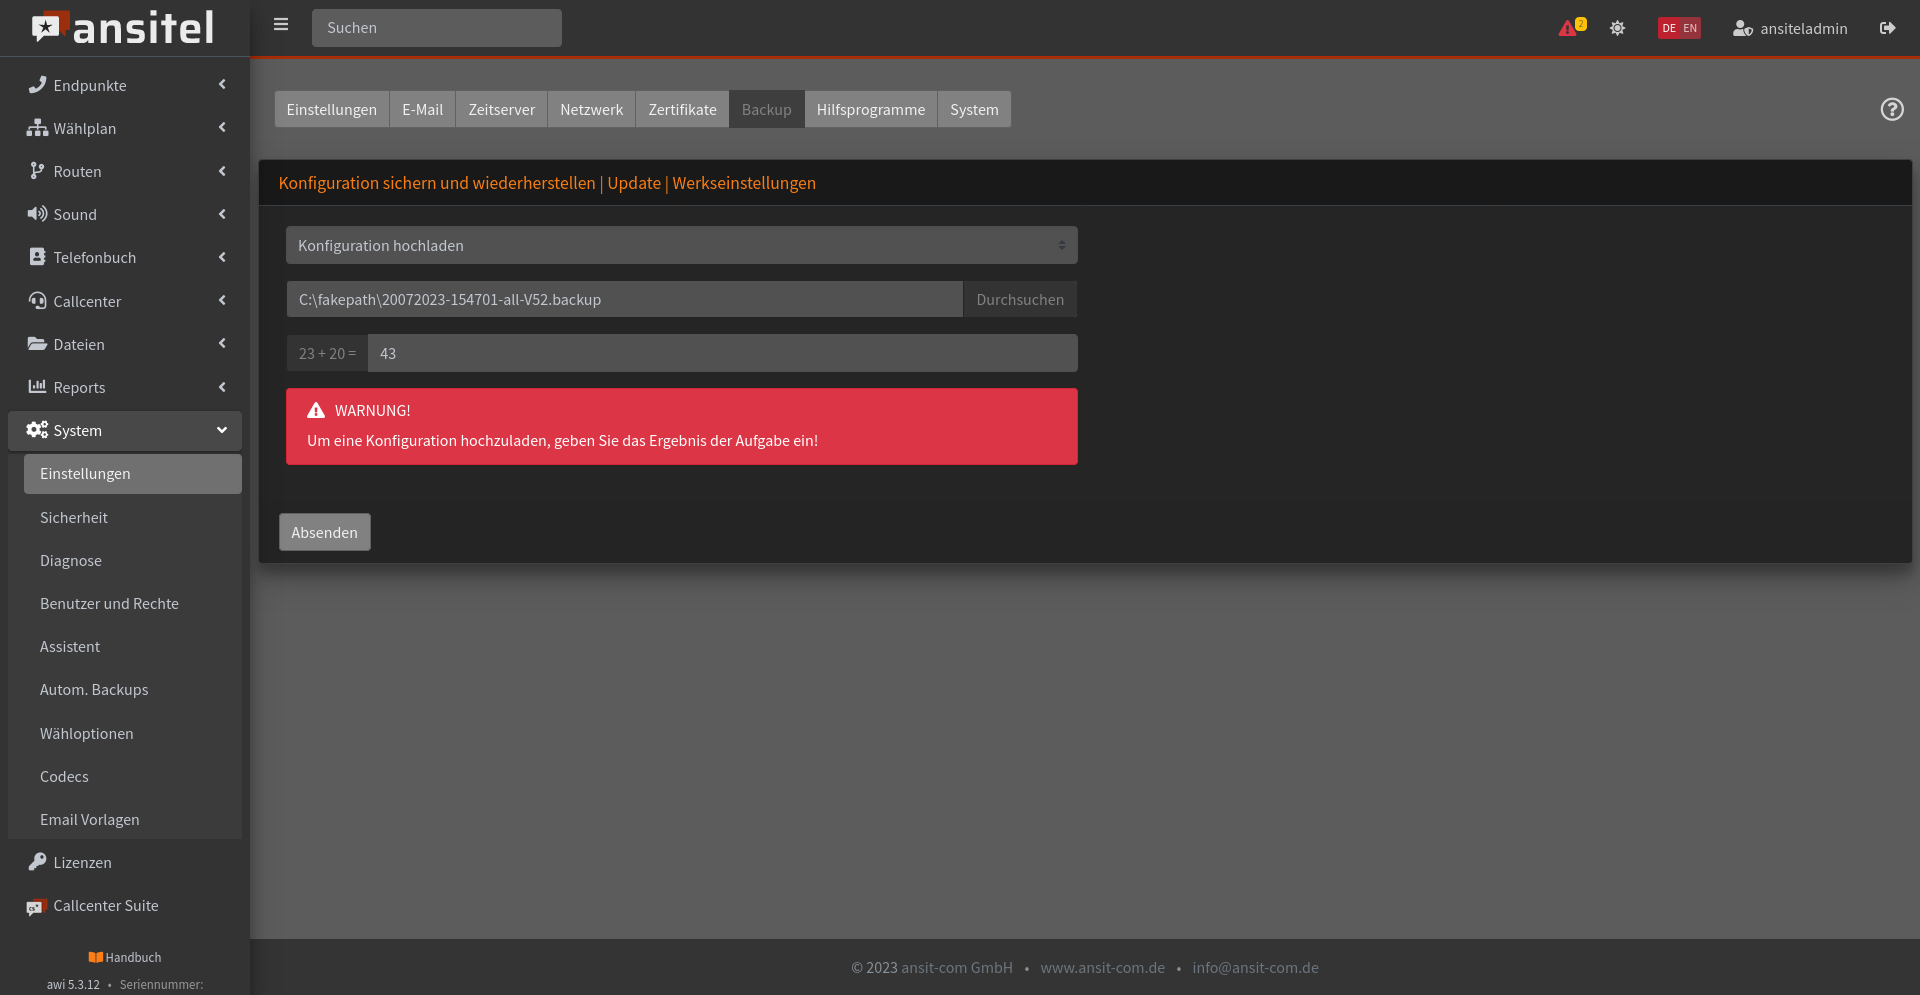Click the captcha result input field

(721, 353)
